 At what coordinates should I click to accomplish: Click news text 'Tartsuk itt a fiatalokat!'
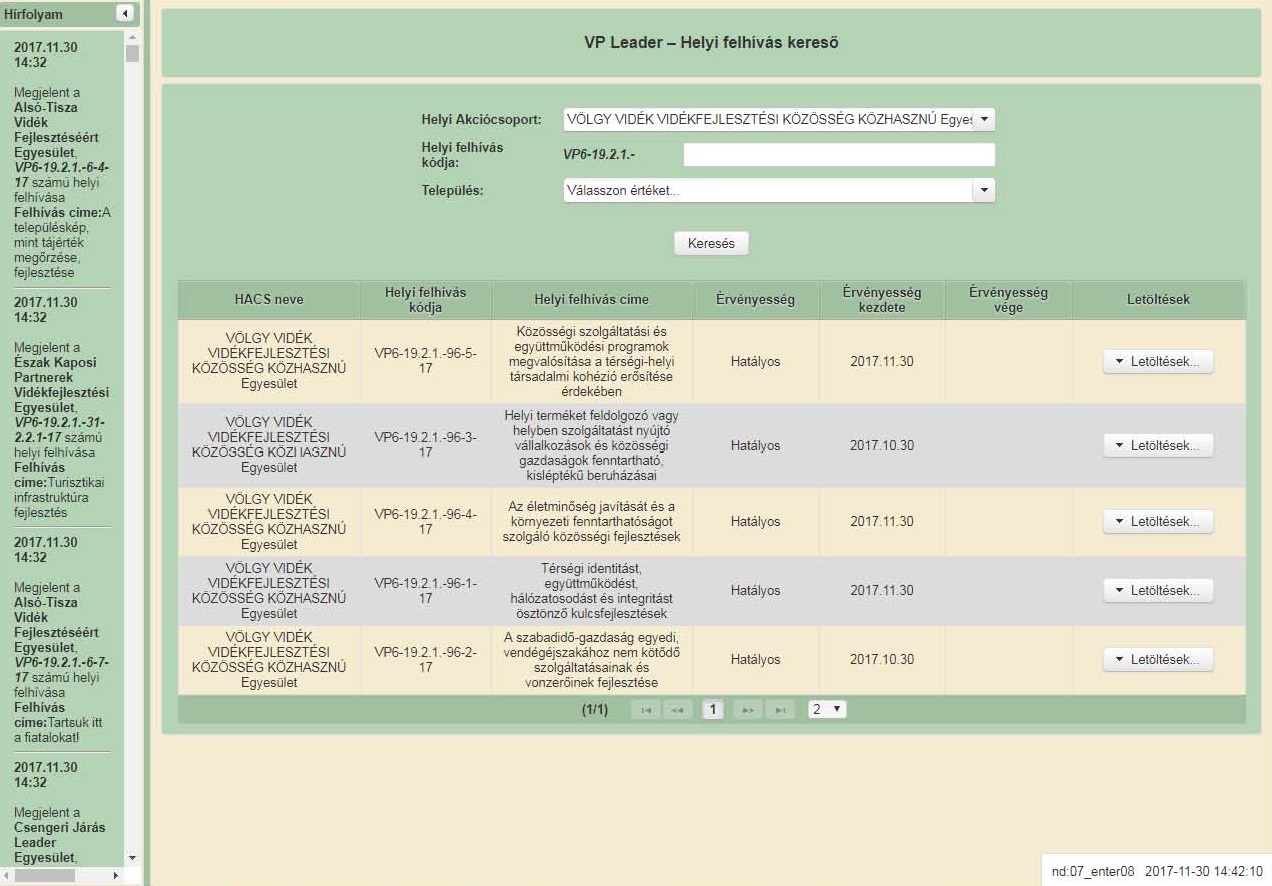tap(60, 730)
